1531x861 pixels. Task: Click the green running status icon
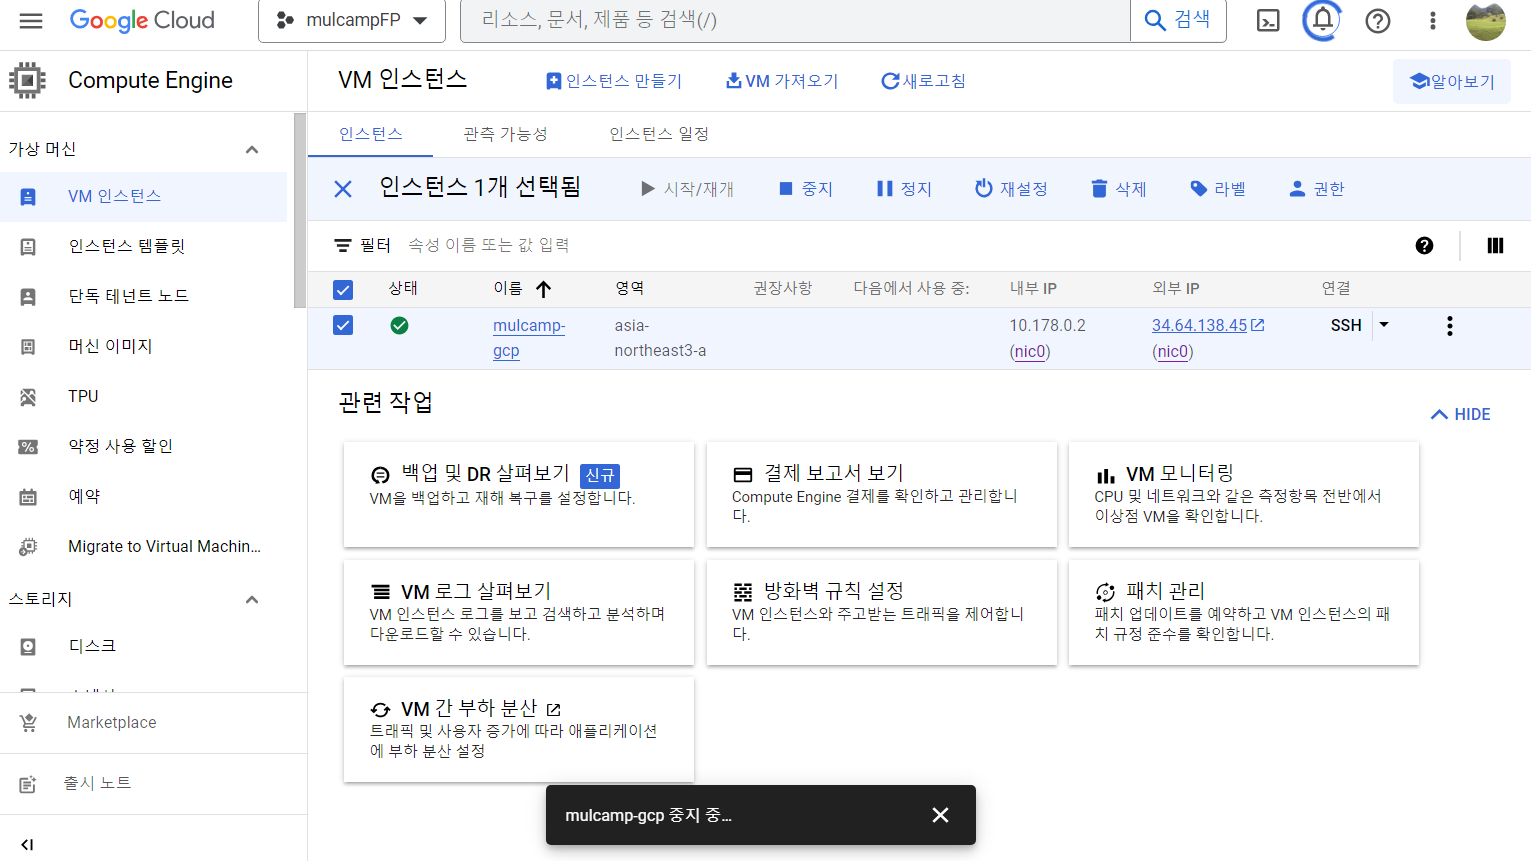tap(399, 325)
